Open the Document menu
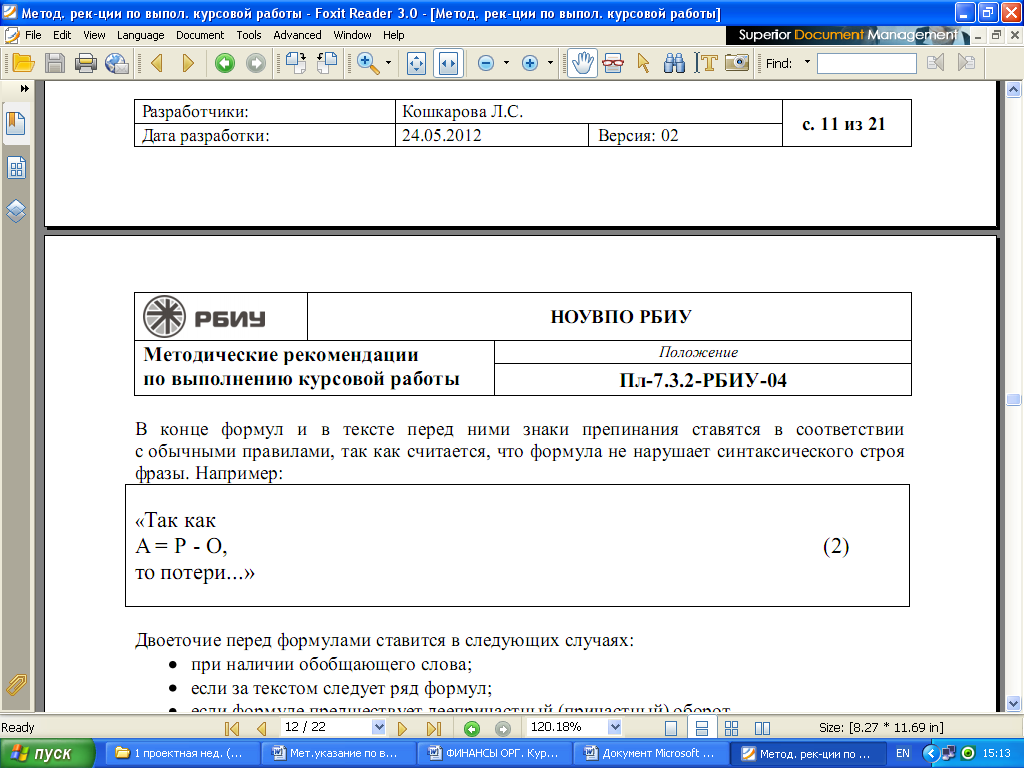 pos(200,35)
